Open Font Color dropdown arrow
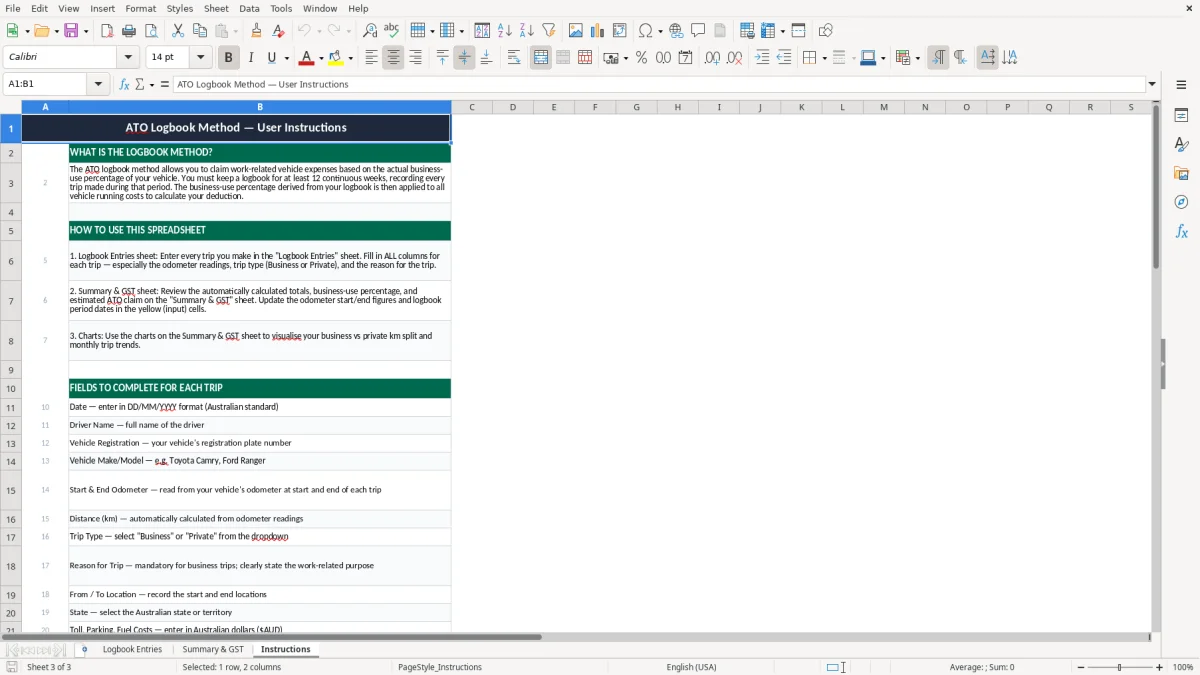 320,58
